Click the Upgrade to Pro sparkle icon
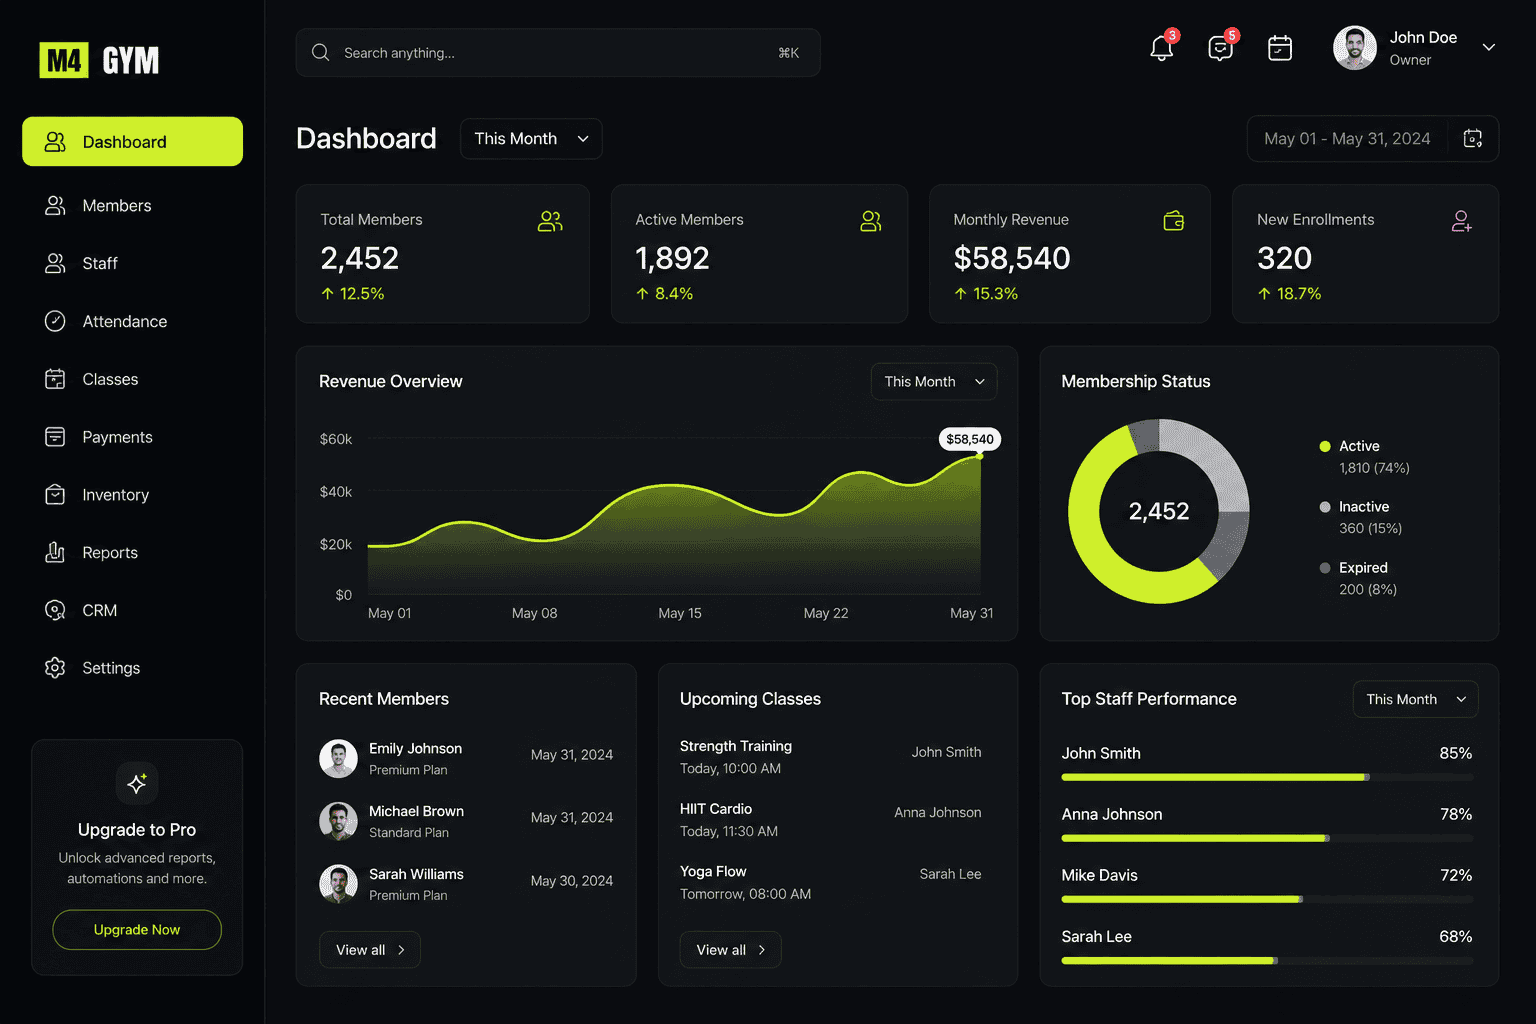Viewport: 1536px width, 1024px height. click(x=137, y=783)
